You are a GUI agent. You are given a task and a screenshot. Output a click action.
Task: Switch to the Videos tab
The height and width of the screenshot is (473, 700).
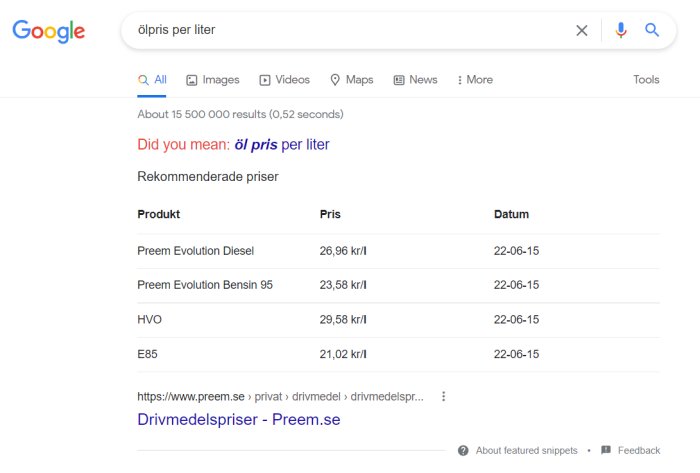point(284,80)
